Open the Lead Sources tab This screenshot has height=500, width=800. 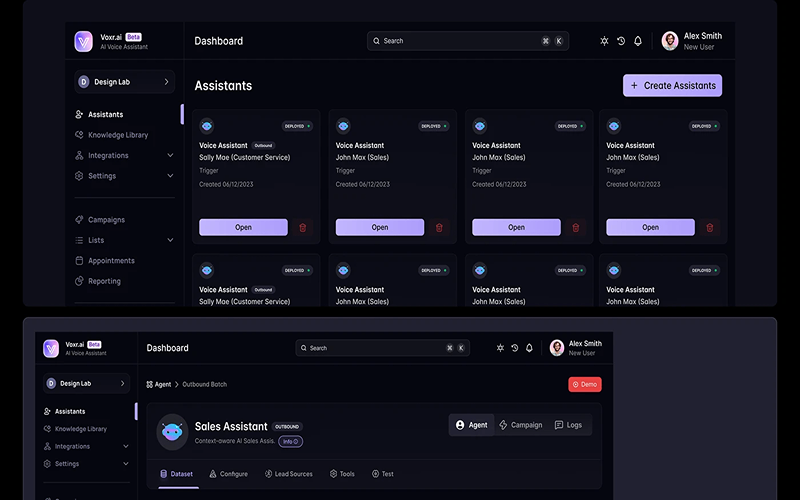(289, 474)
